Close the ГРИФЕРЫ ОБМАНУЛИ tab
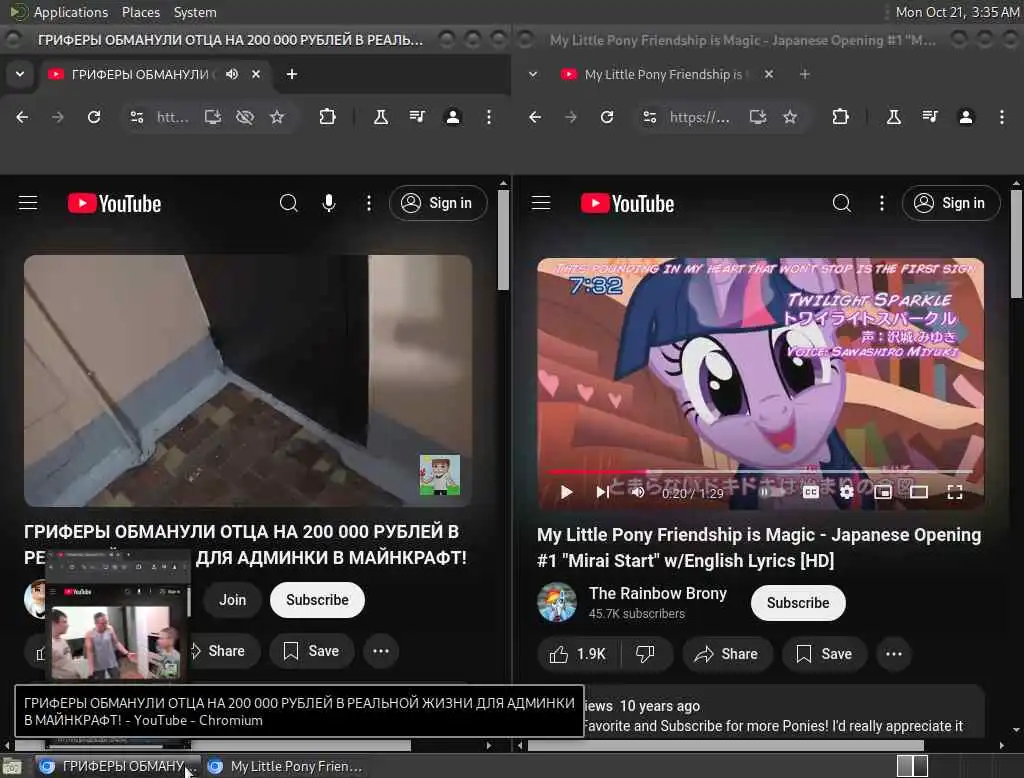The width and height of the screenshot is (1024, 778). tap(256, 74)
